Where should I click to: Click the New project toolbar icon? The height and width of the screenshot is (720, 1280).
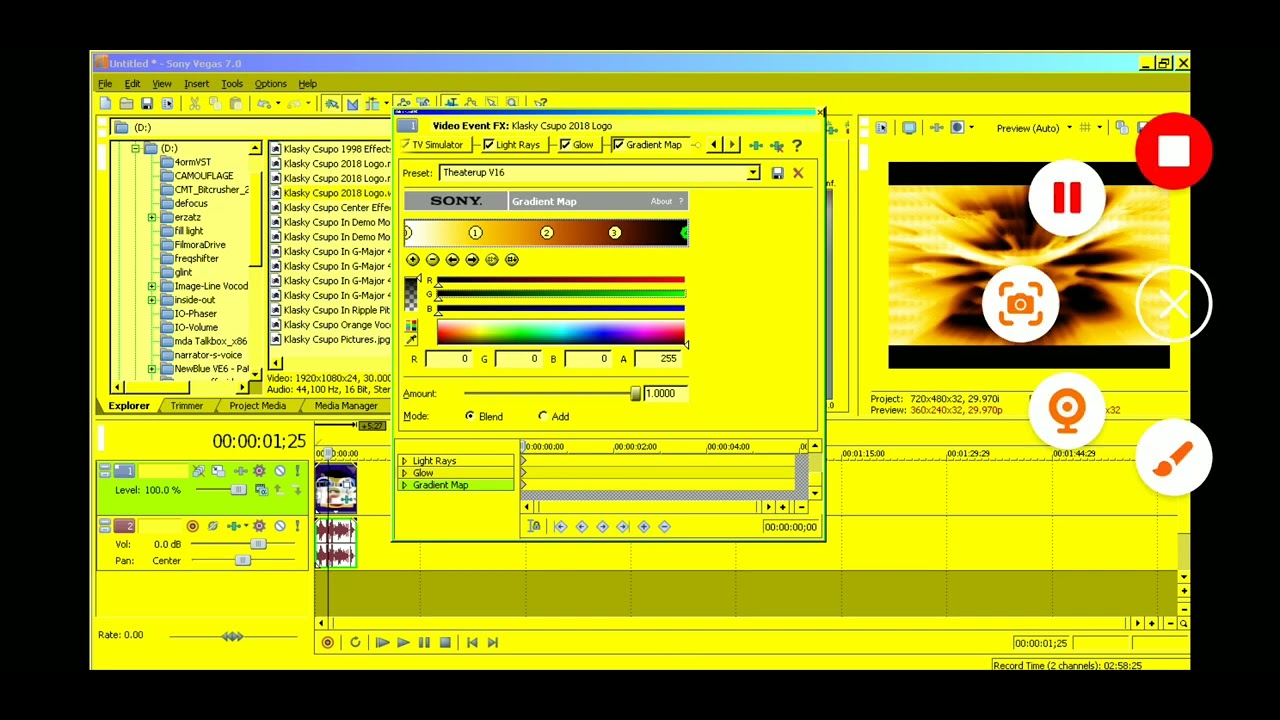pos(105,103)
